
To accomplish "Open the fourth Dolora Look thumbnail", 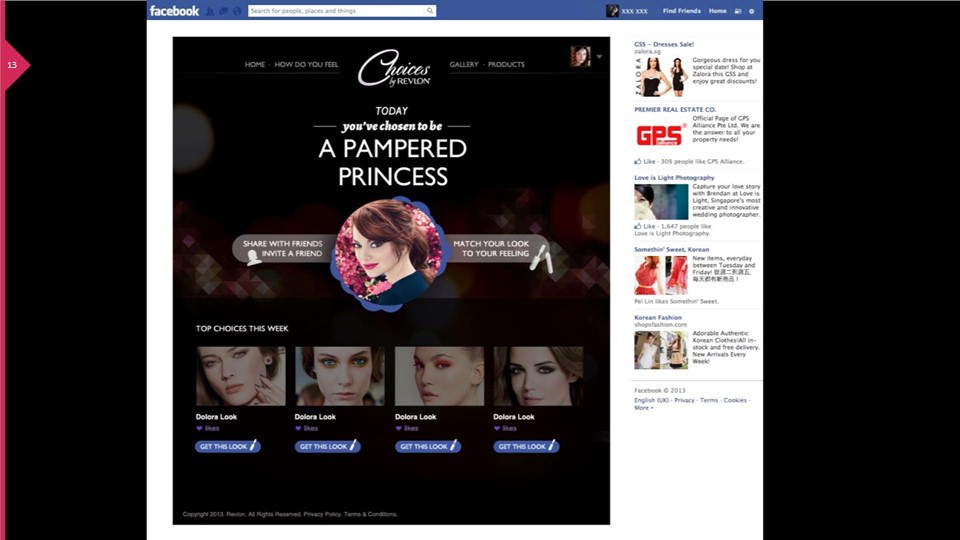I will (538, 376).
